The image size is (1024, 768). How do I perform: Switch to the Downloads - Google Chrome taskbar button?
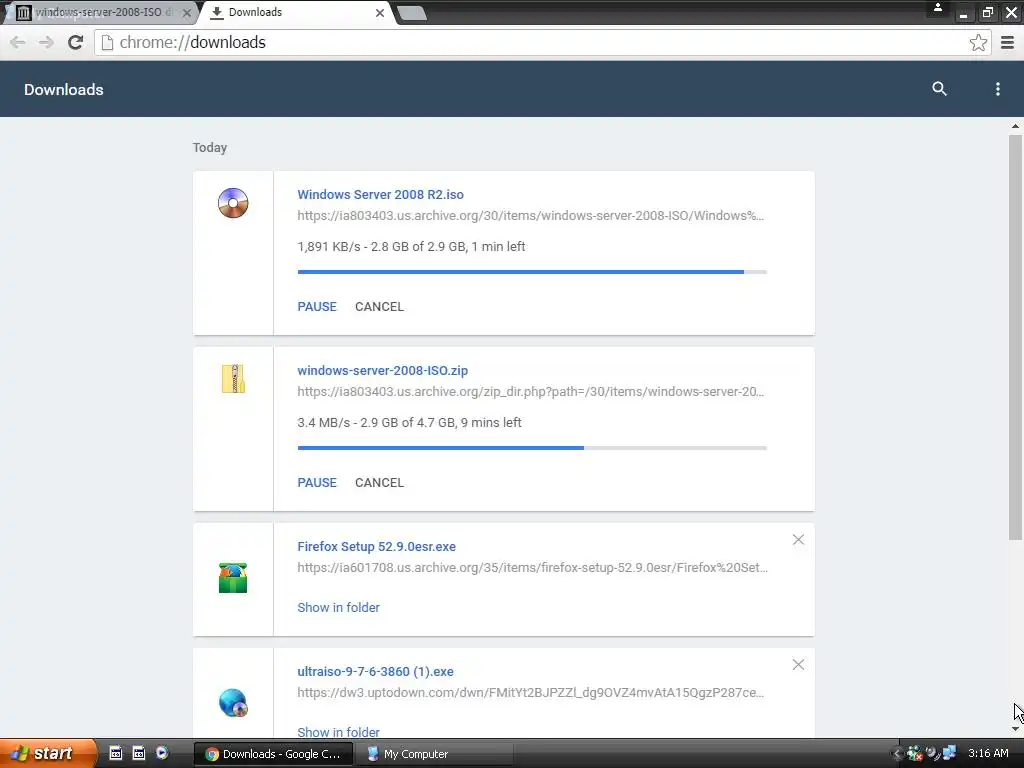[x=274, y=754]
